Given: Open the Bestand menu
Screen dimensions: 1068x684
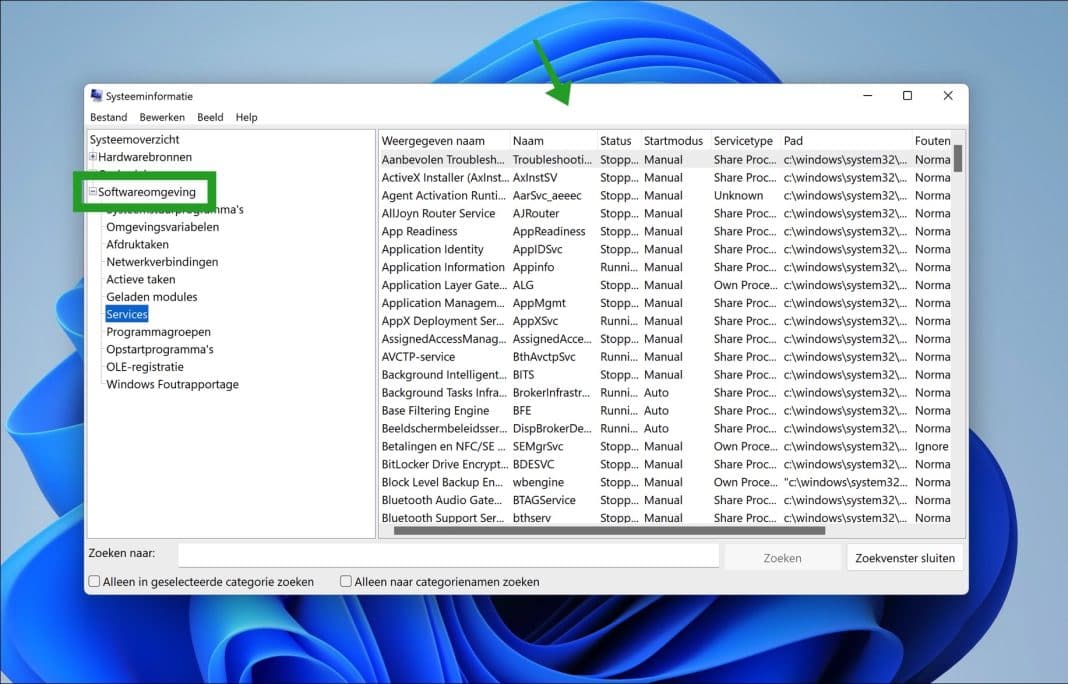Looking at the screenshot, I should click(108, 117).
